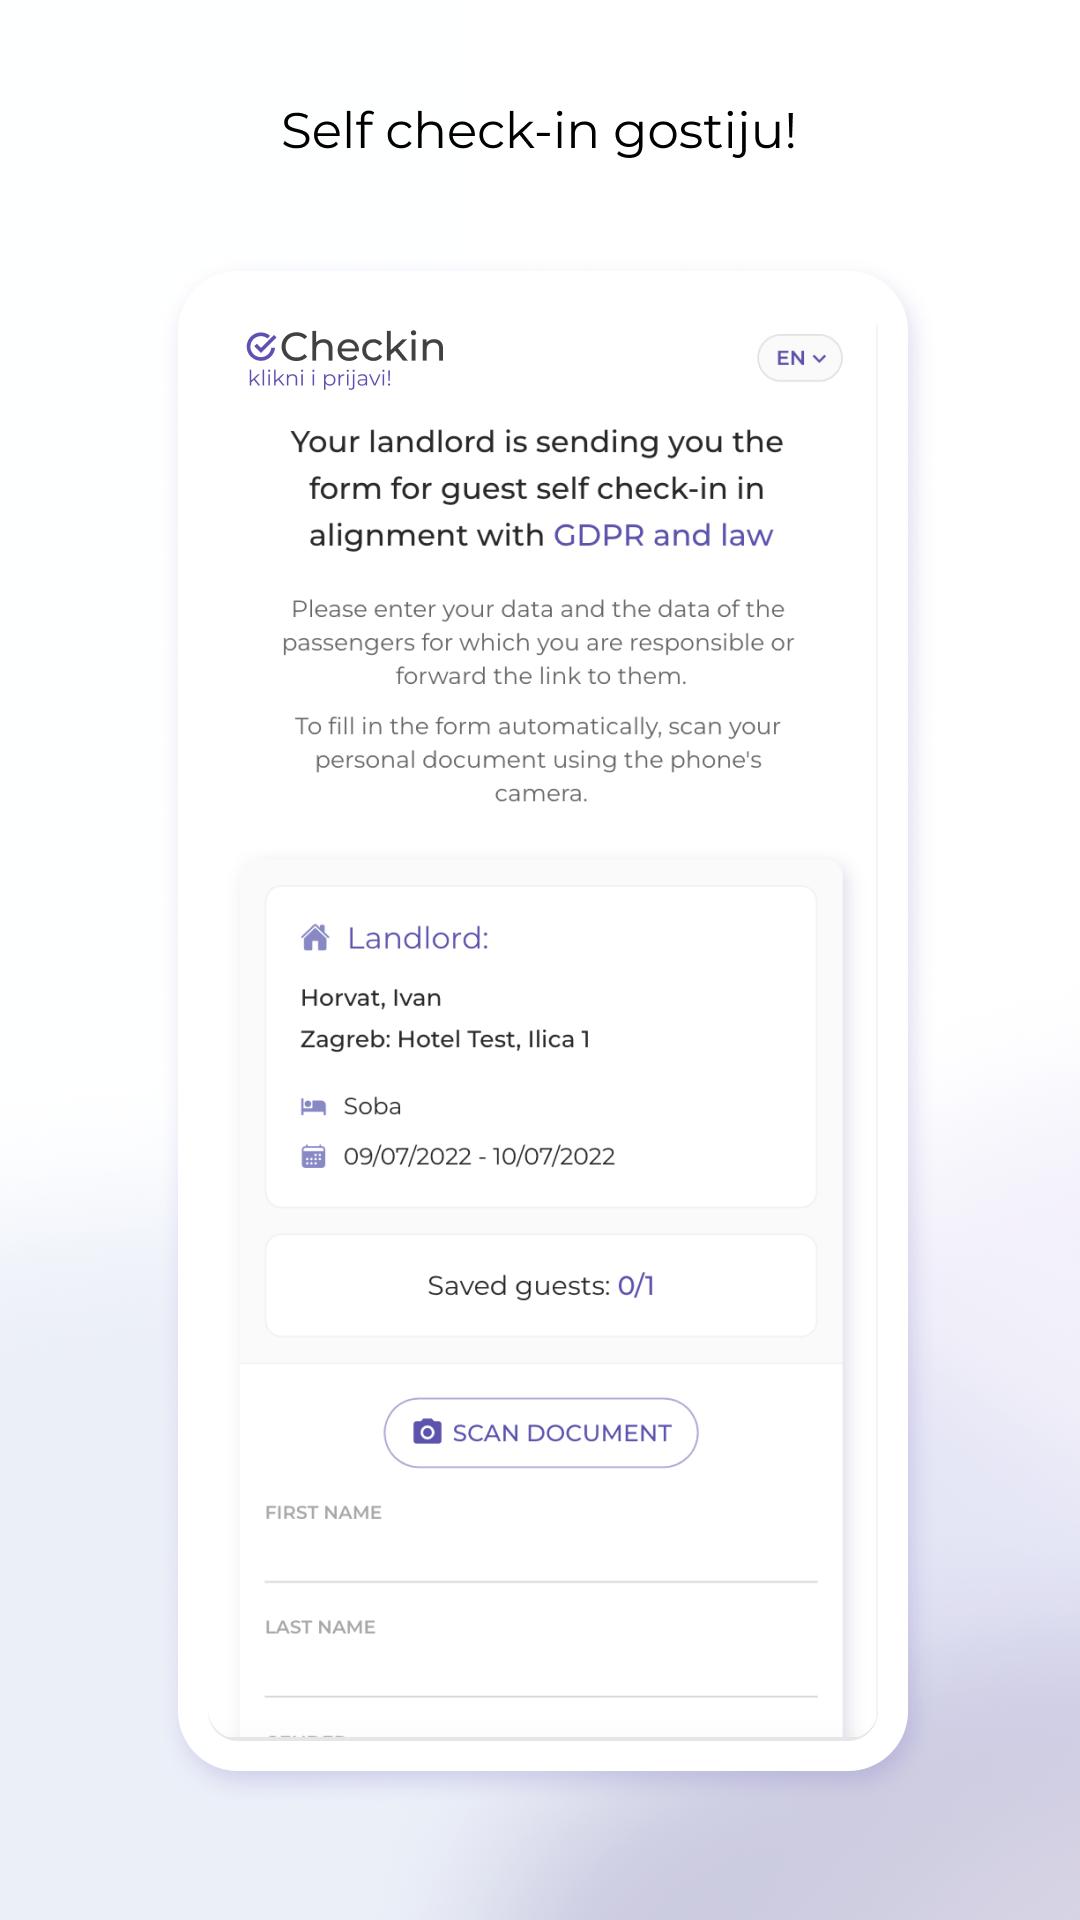Select the Landlord: heading
Image resolution: width=1080 pixels, height=1920 pixels.
pos(418,938)
